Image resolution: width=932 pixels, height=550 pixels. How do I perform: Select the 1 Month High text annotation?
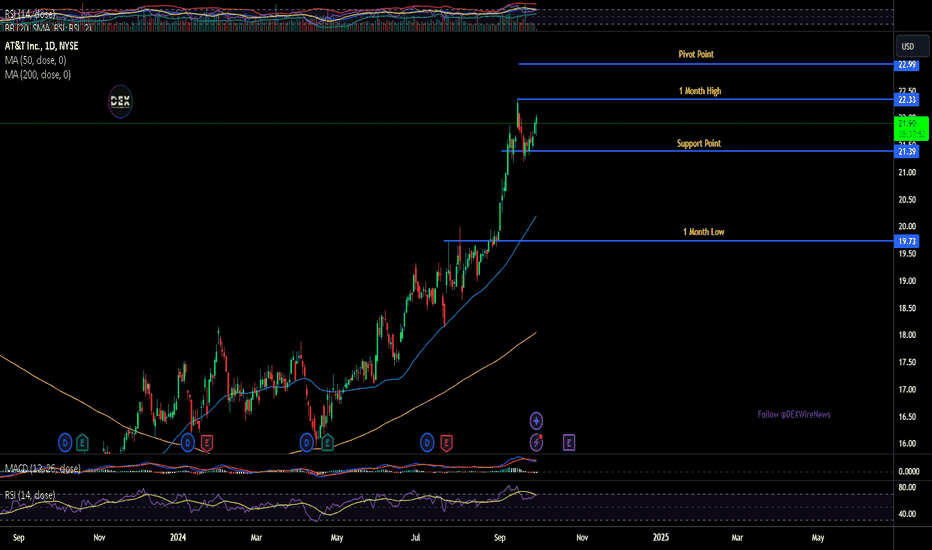point(700,91)
